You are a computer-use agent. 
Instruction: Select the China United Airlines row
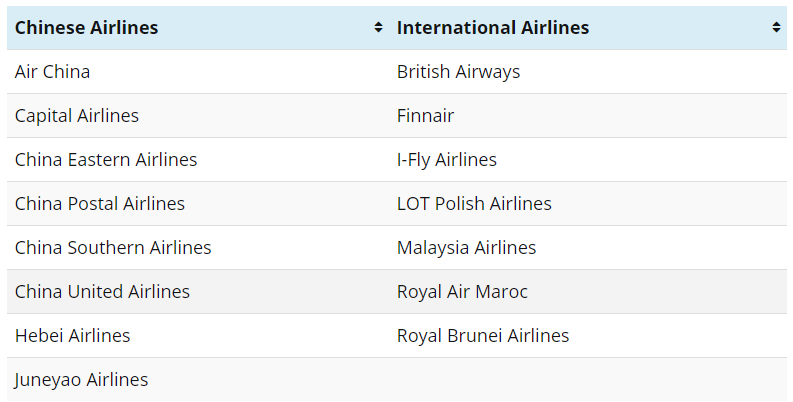(397, 292)
